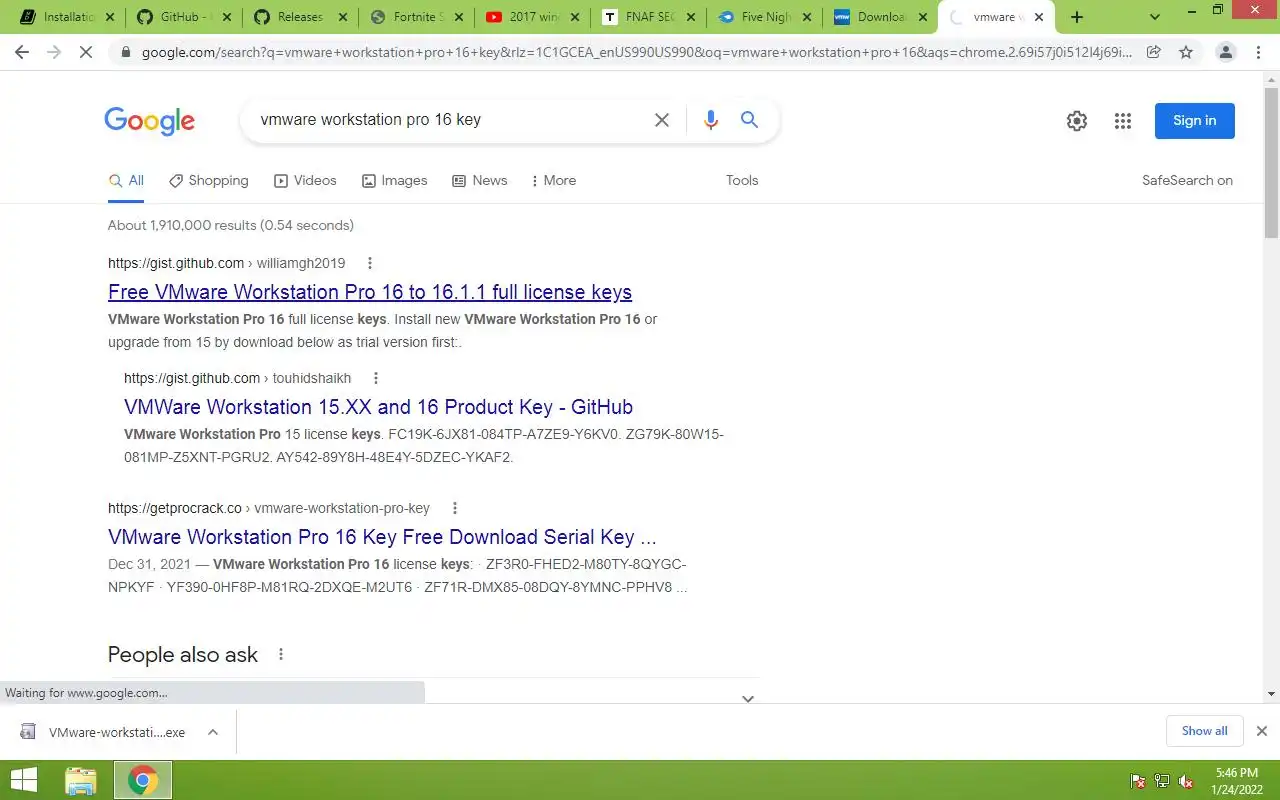Switch to the Releases tab
The height and width of the screenshot is (800, 1280).
(300, 17)
